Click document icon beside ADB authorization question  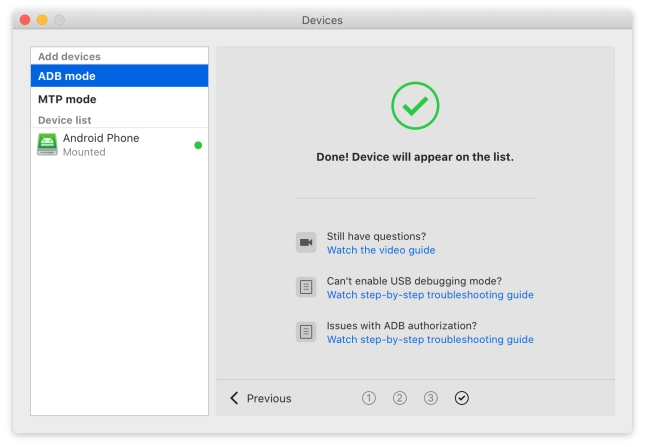306,332
